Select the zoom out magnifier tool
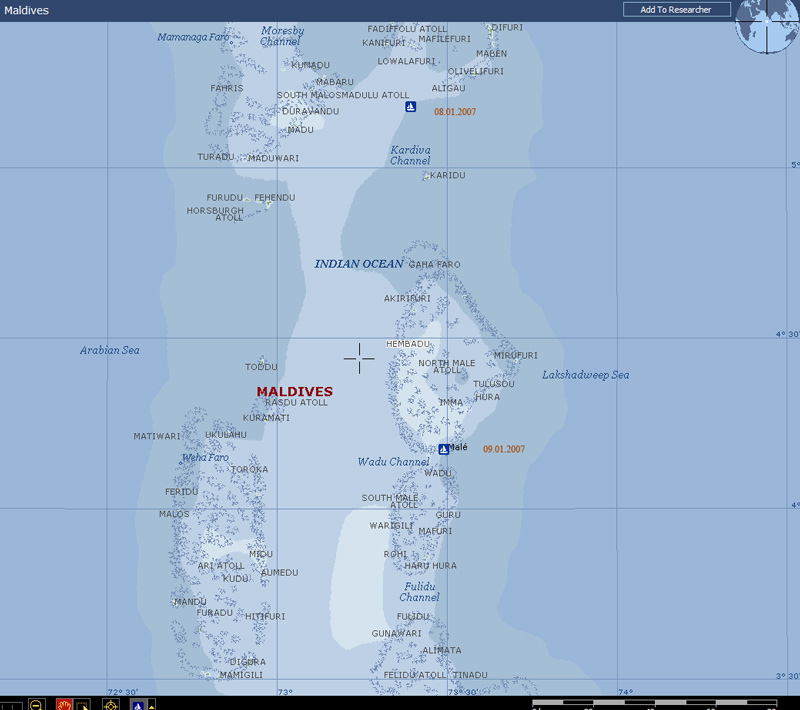The width and height of the screenshot is (800, 710). pos(36,704)
